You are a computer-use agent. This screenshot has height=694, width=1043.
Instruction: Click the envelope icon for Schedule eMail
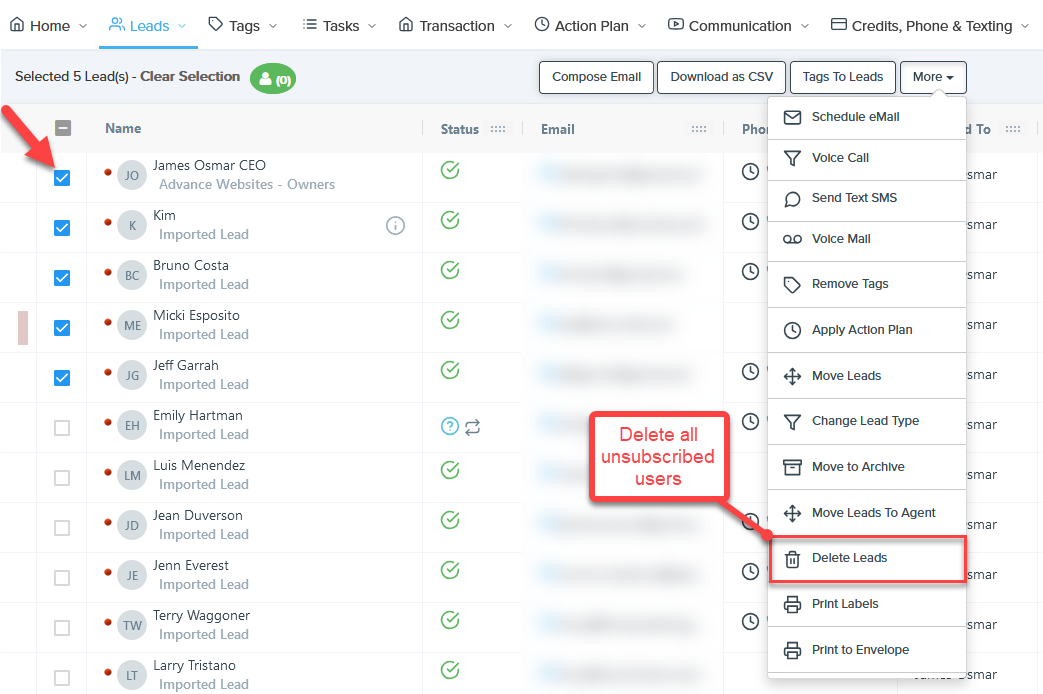point(792,117)
